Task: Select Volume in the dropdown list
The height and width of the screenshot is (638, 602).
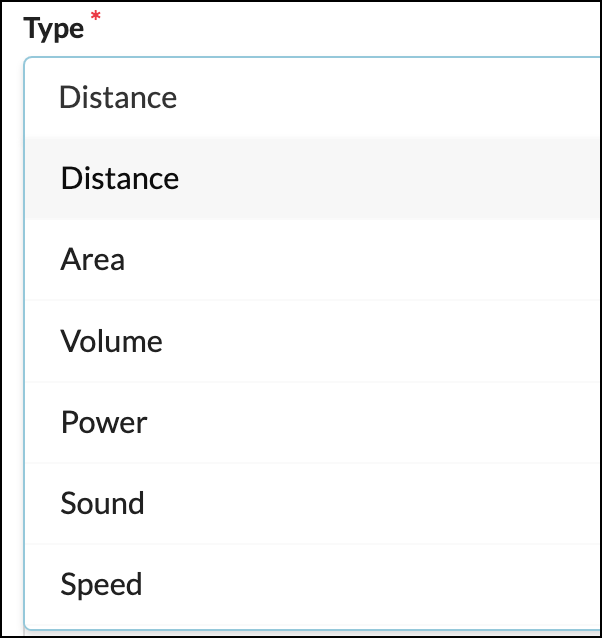Action: click(x=111, y=341)
